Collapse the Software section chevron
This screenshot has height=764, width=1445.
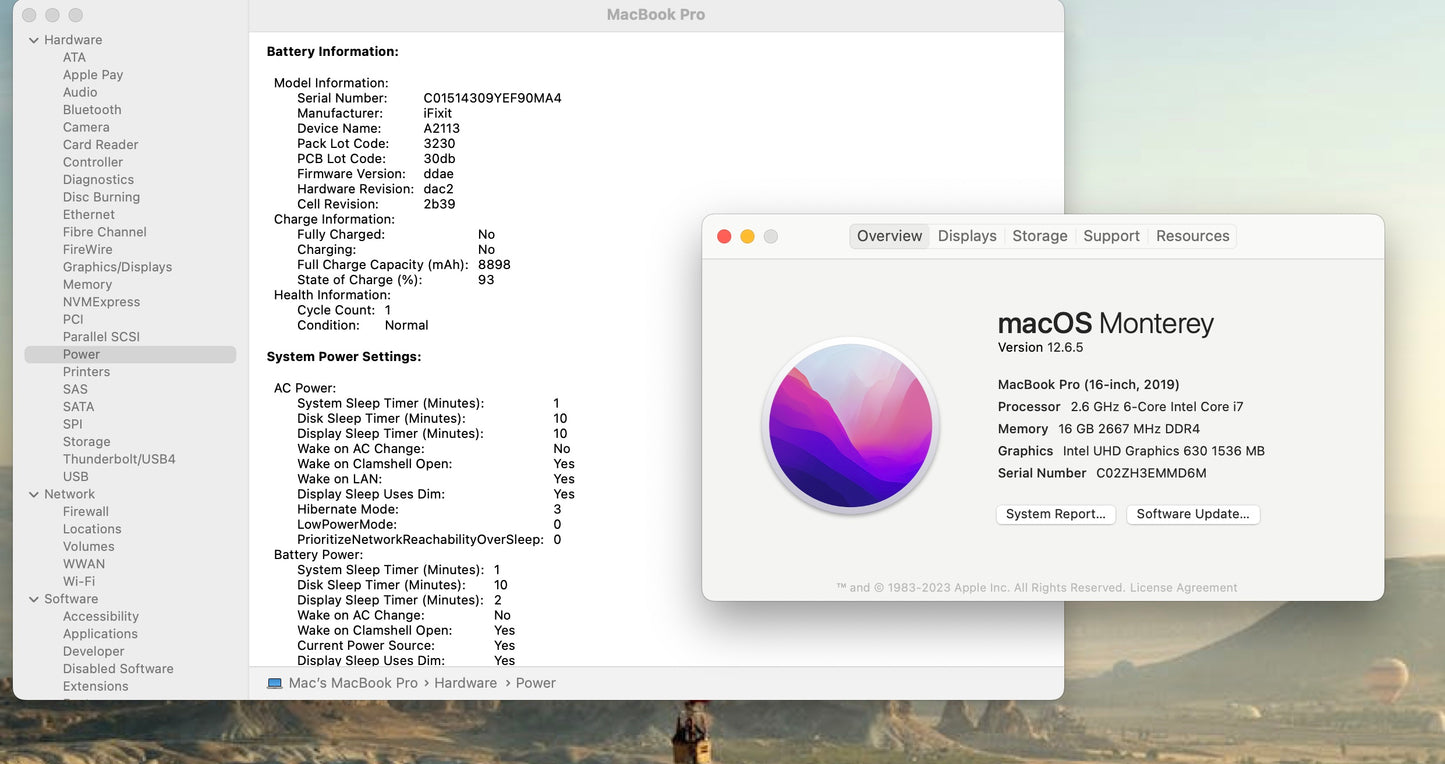(x=34, y=599)
